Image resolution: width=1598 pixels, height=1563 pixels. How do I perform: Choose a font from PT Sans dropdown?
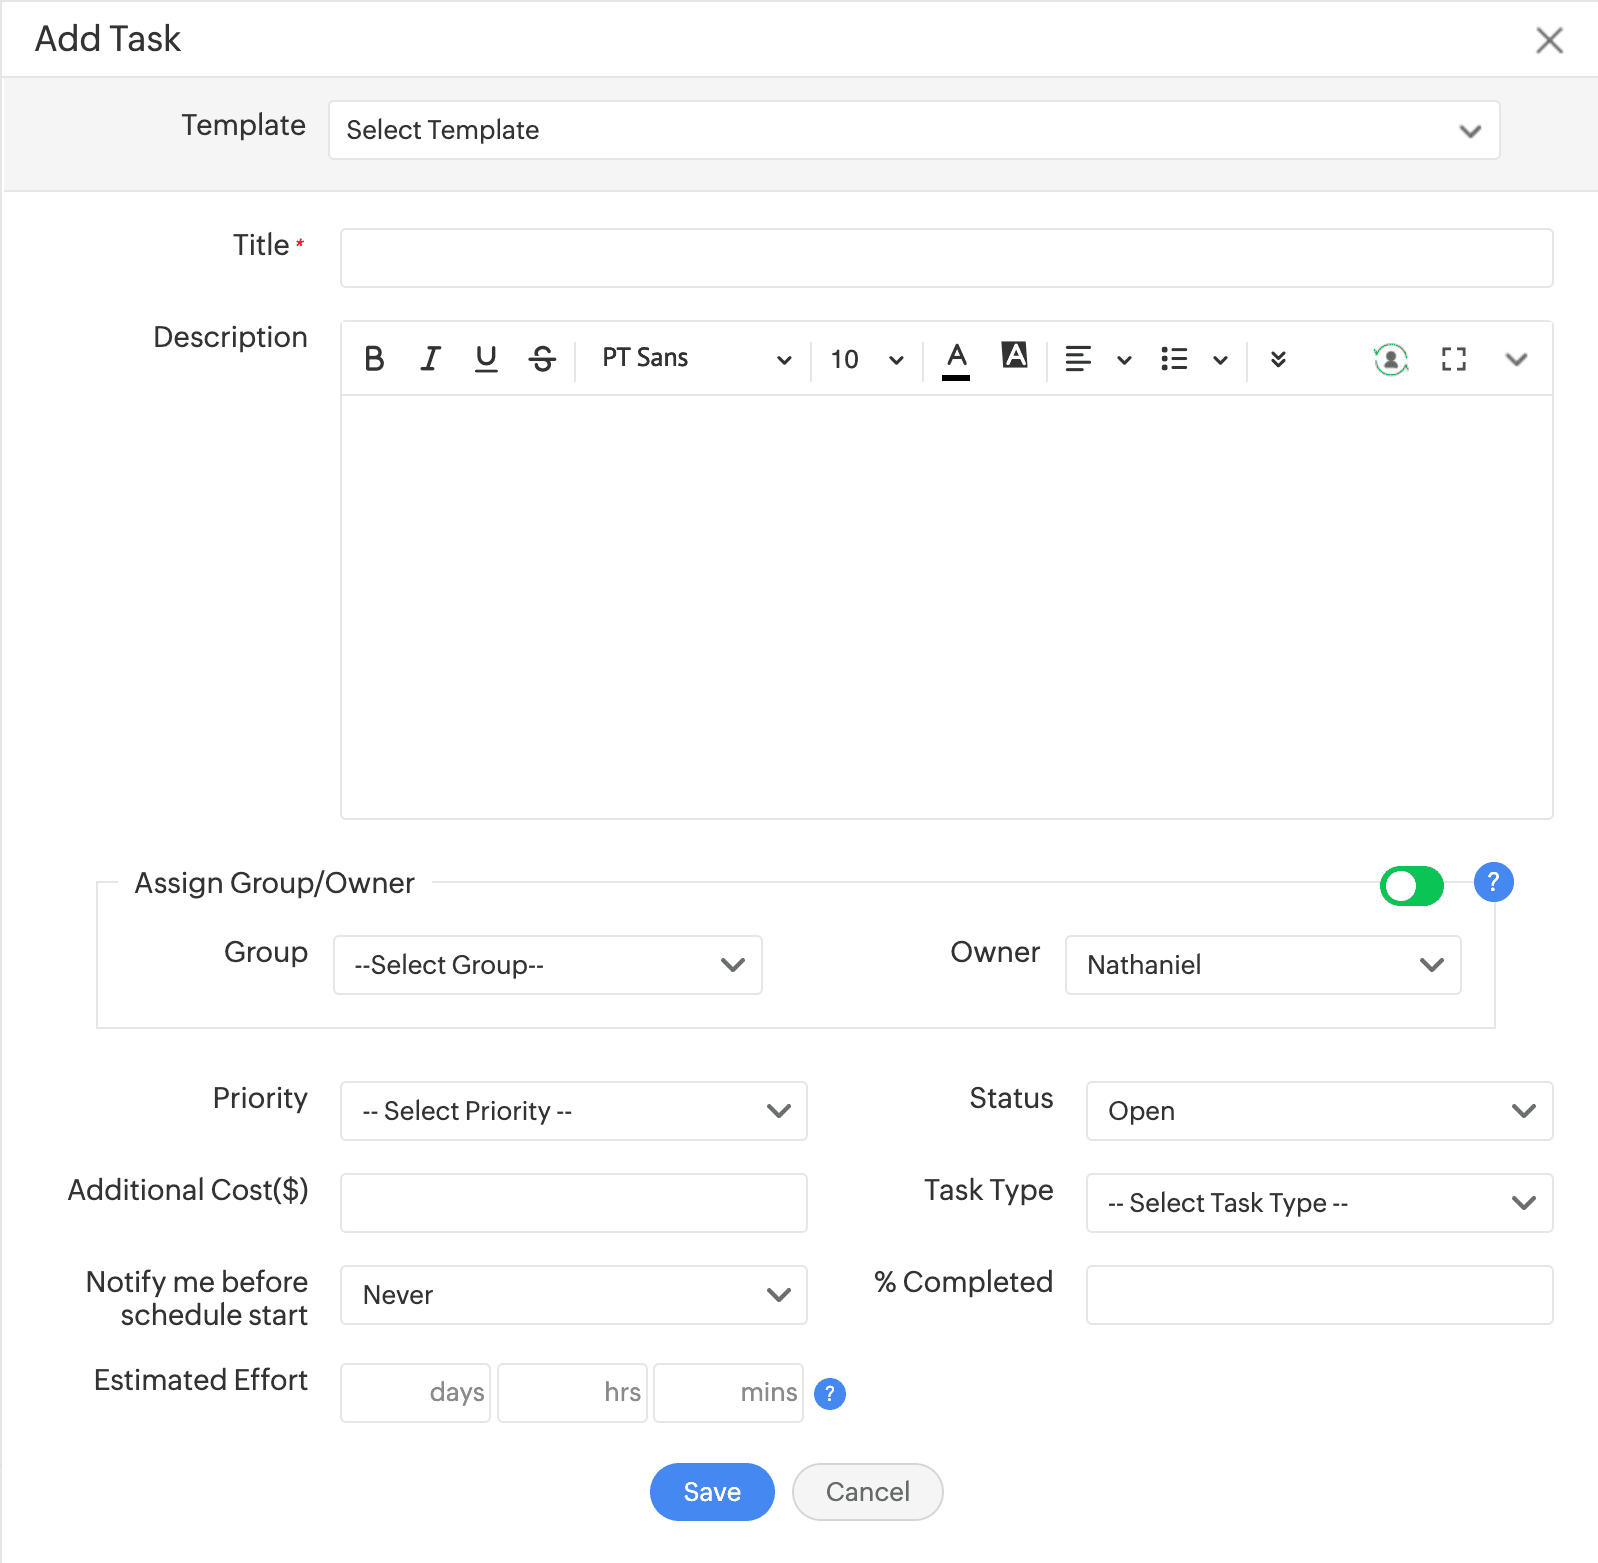pyautogui.click(x=695, y=359)
